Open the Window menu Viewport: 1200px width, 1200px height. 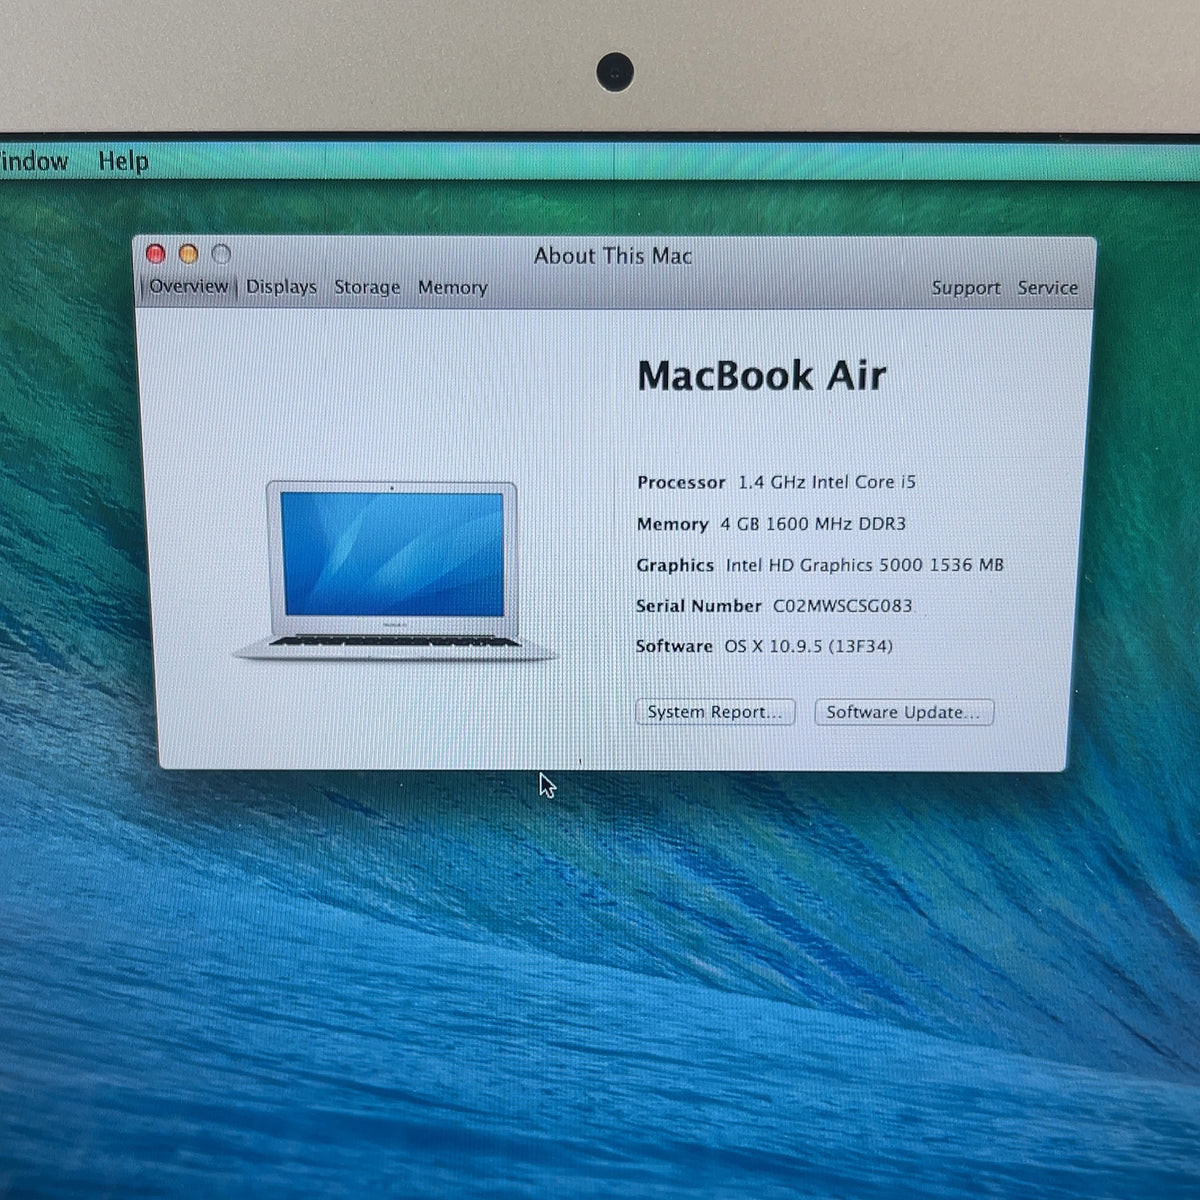pos(33,161)
